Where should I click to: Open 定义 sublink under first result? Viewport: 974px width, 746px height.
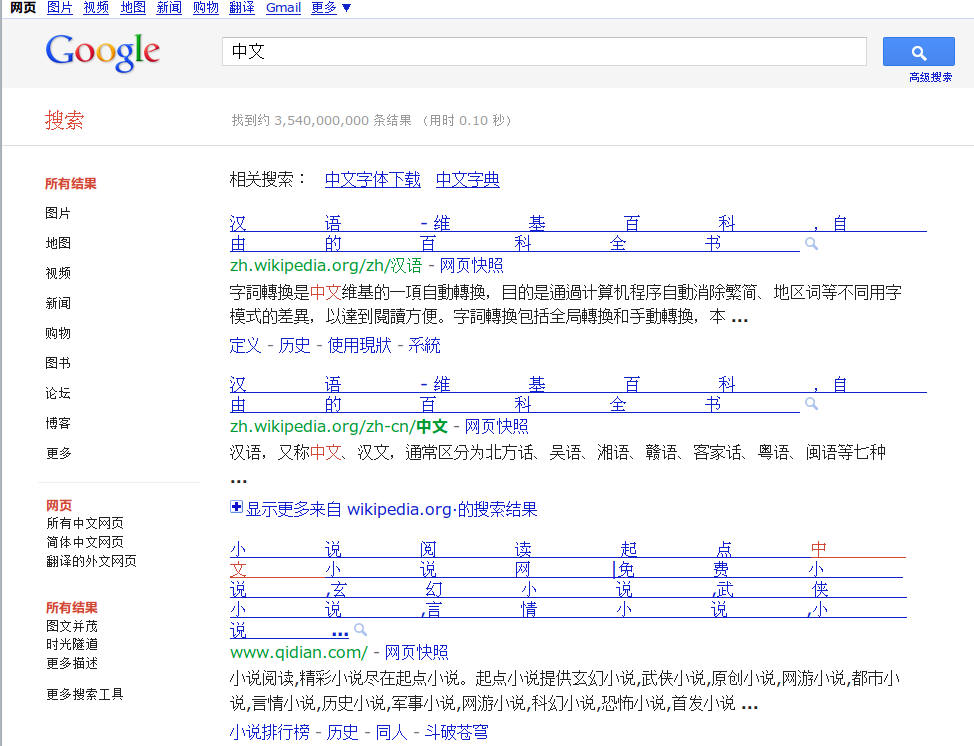click(x=245, y=345)
